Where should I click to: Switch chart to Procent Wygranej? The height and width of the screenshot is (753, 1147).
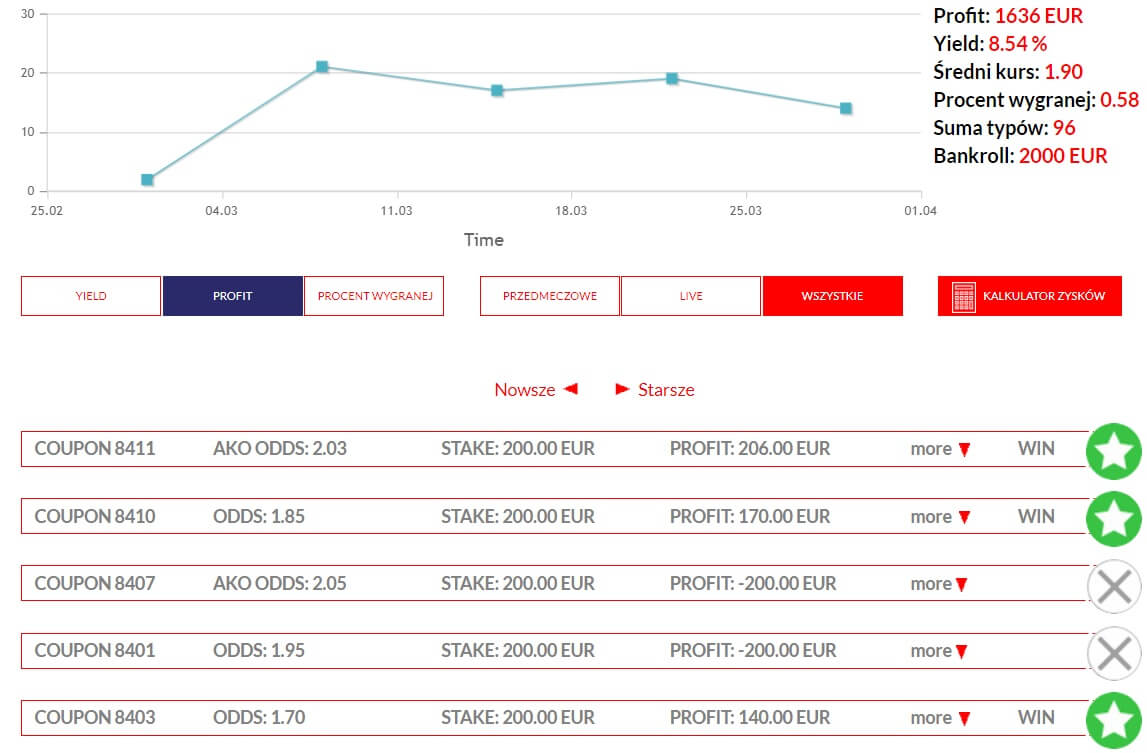[x=373, y=296]
